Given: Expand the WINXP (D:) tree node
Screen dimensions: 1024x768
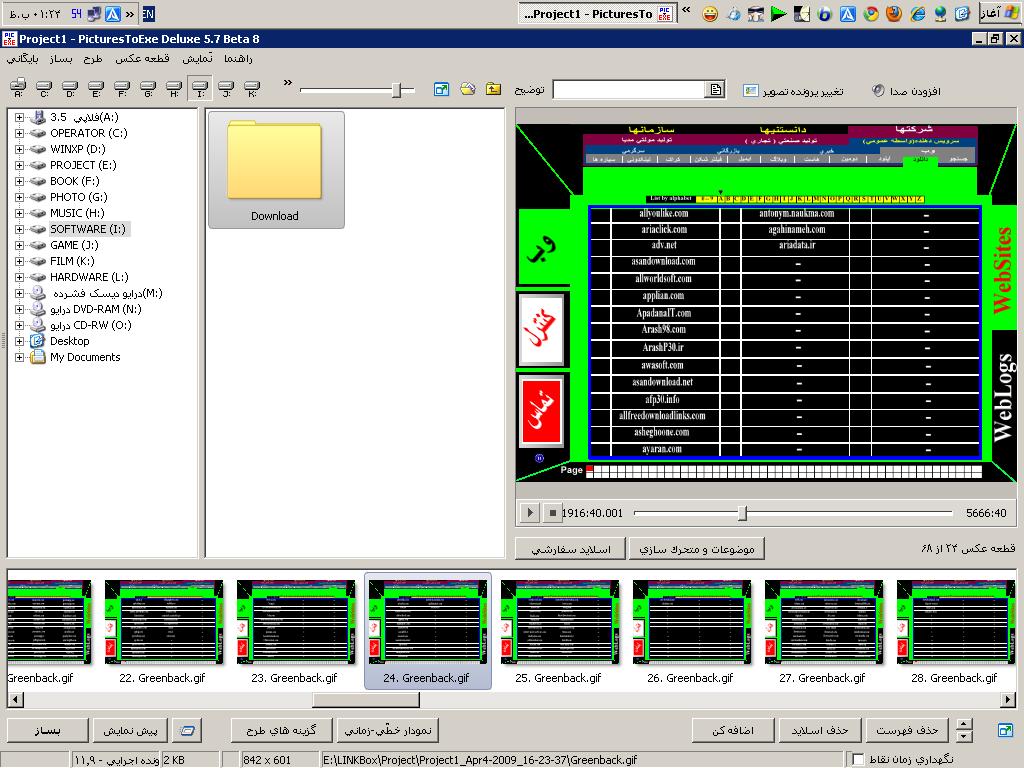Looking at the screenshot, I should click(19, 150).
